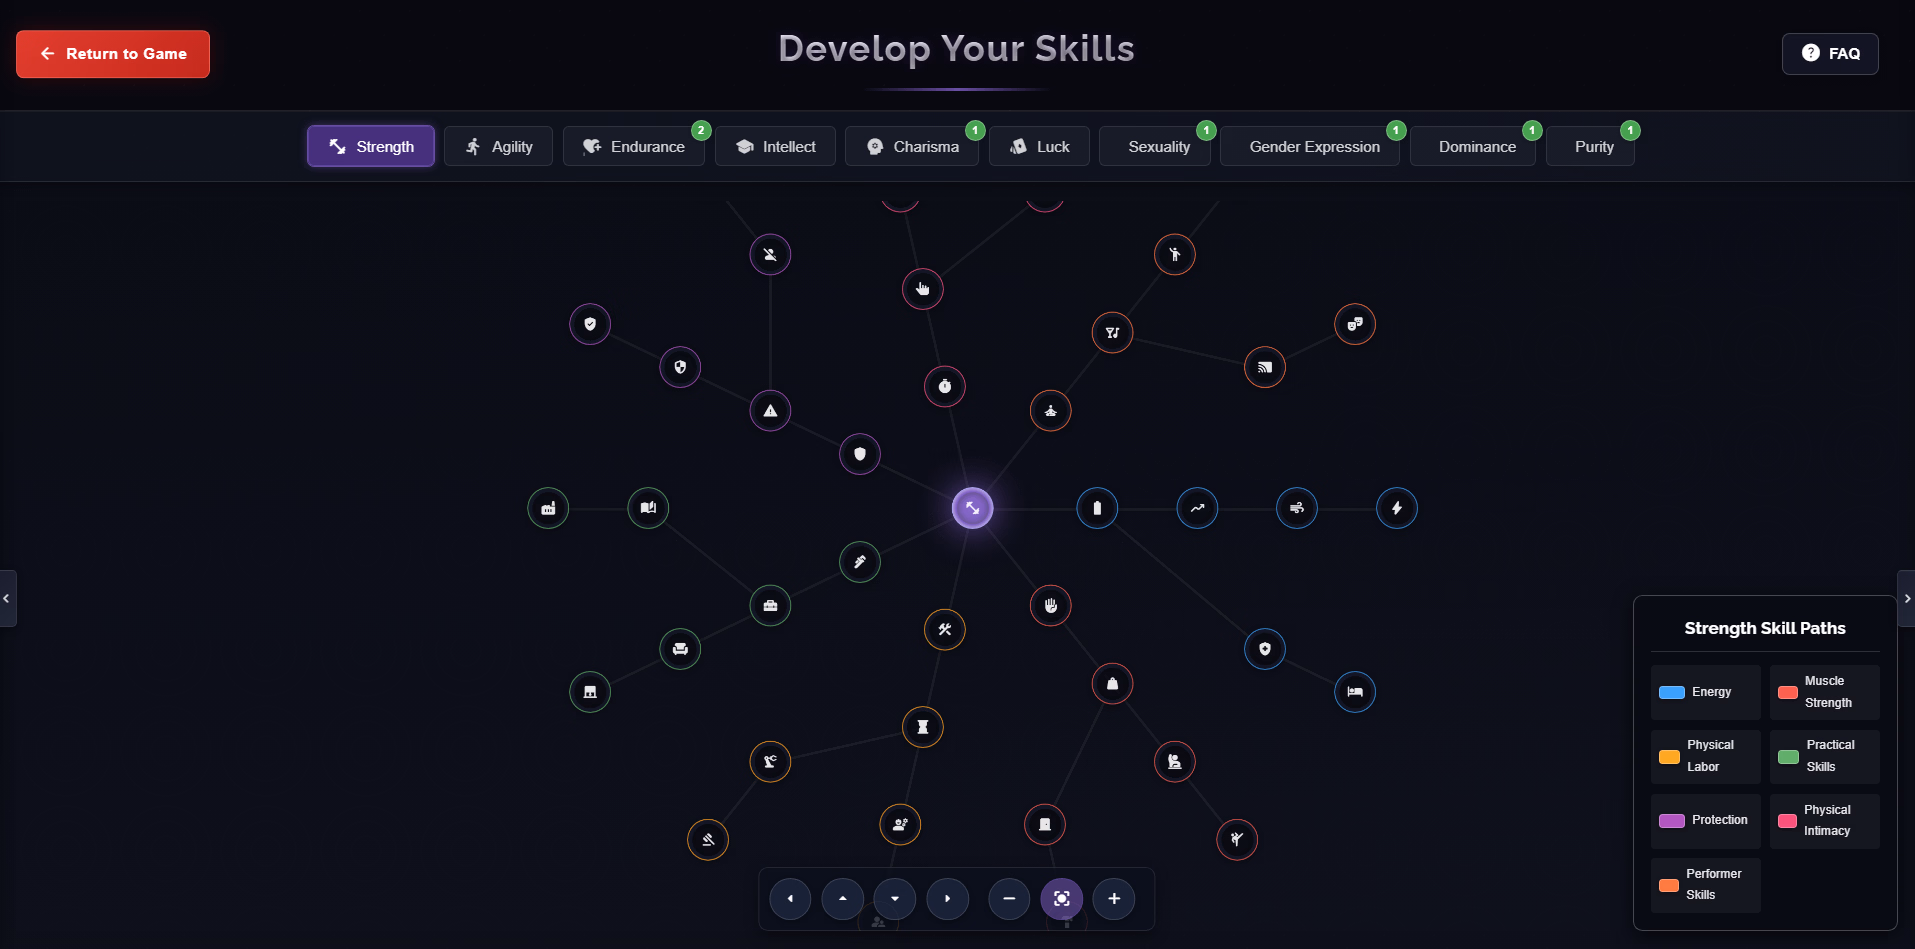Select the waving person skill node
This screenshot has height=949, width=1915.
pos(1175,254)
